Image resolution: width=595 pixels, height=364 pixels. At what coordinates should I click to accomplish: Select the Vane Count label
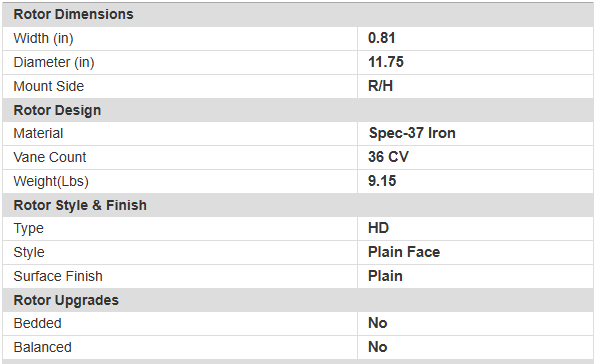click(50, 157)
